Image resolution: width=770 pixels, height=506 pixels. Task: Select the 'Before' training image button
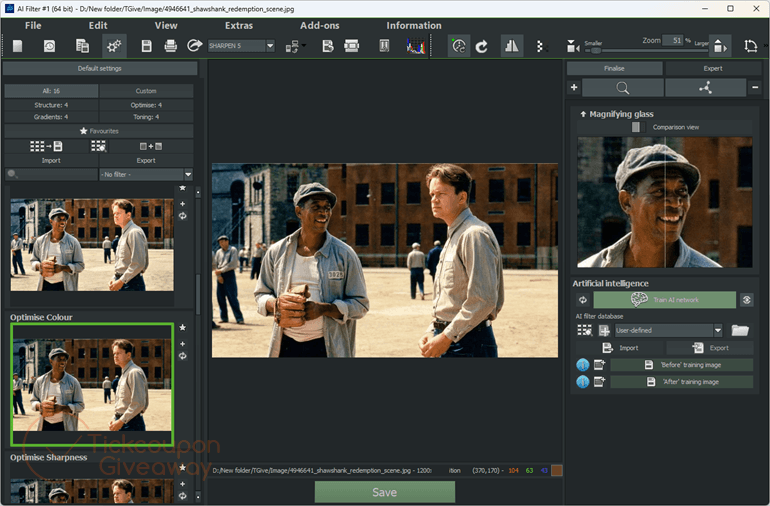pos(682,365)
